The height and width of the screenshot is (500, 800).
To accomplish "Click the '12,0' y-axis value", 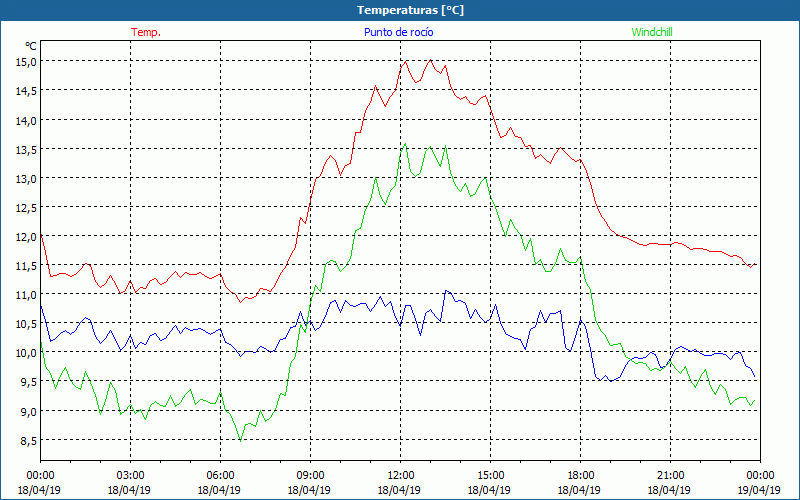I will click(27, 237).
